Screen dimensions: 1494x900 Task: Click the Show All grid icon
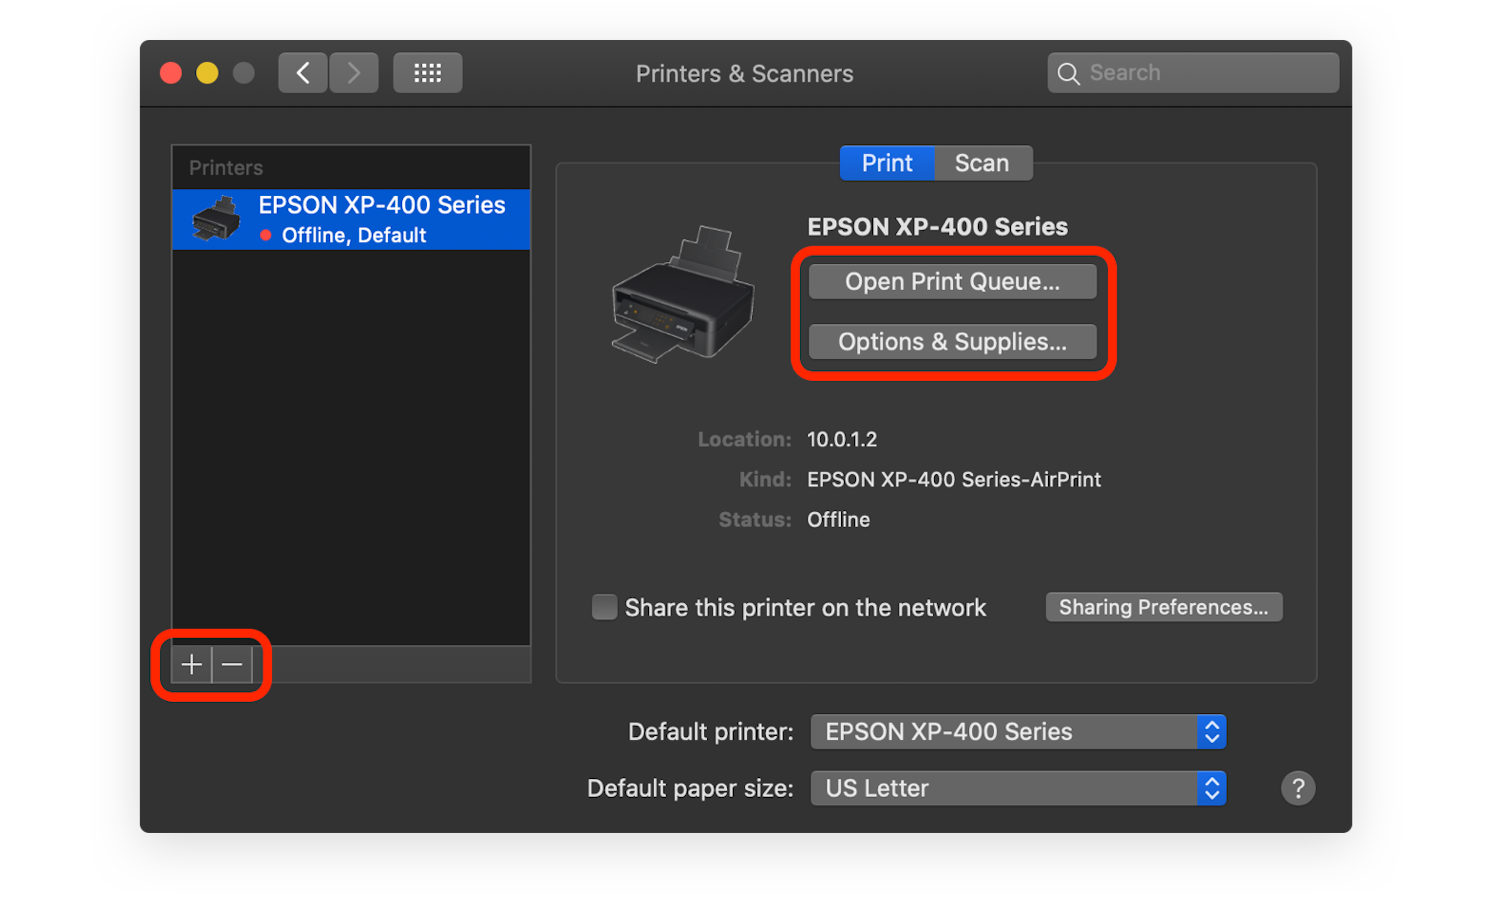427,72
